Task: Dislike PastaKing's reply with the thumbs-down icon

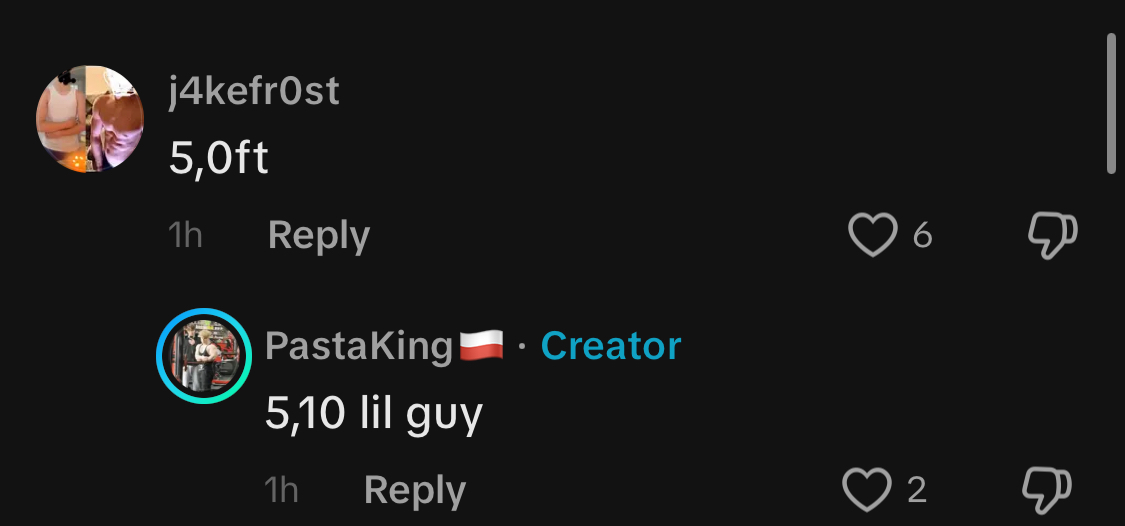Action: [1047, 490]
